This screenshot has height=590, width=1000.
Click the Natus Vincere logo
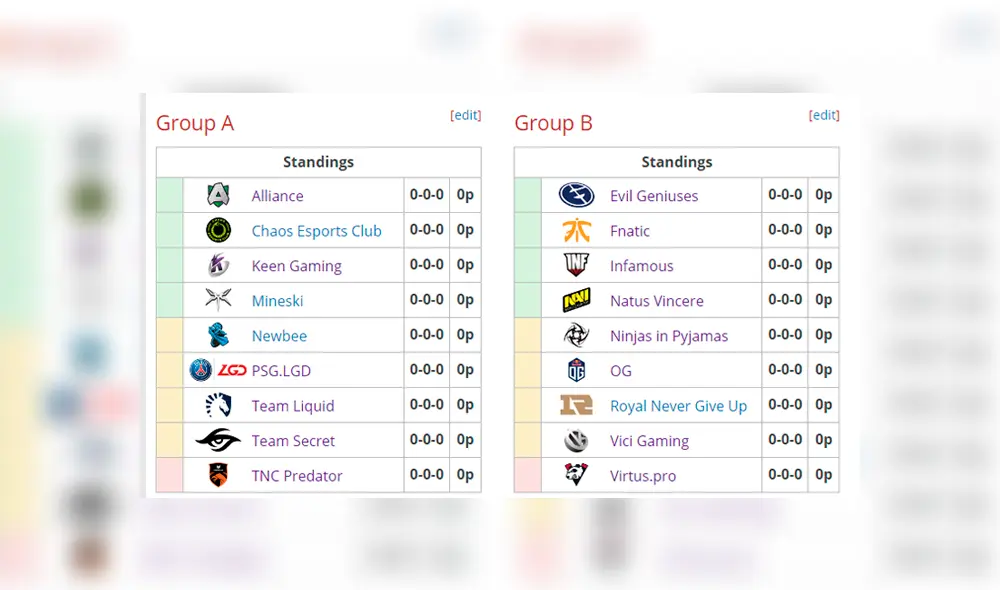click(575, 300)
